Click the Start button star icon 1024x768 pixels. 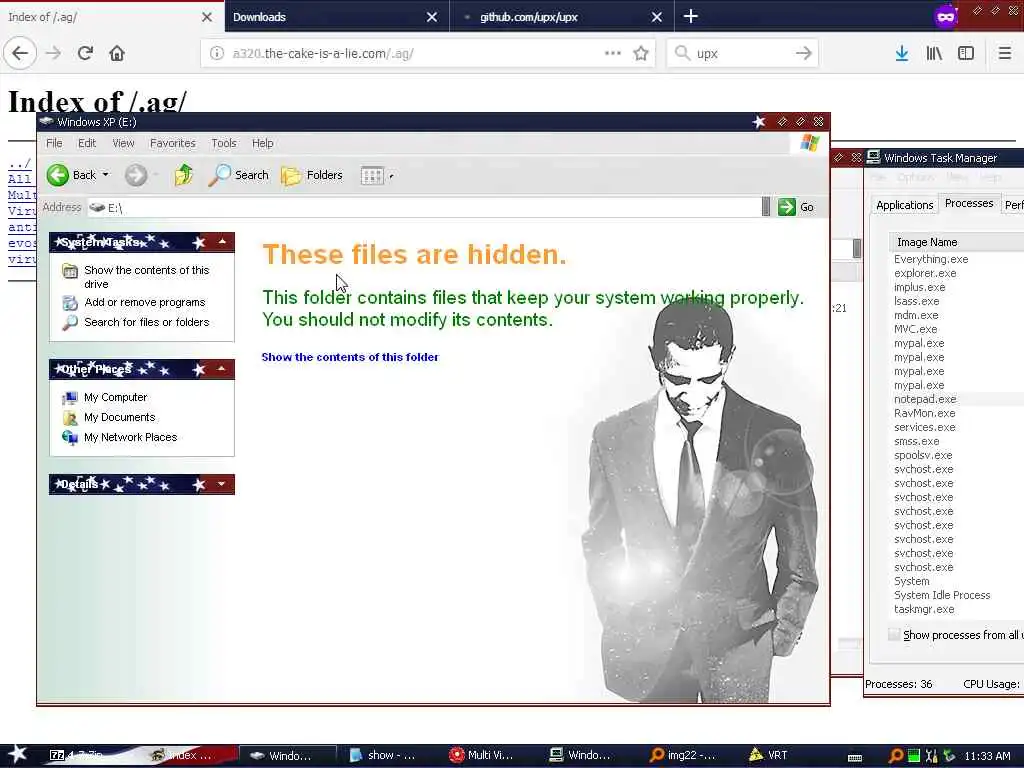(x=17, y=754)
